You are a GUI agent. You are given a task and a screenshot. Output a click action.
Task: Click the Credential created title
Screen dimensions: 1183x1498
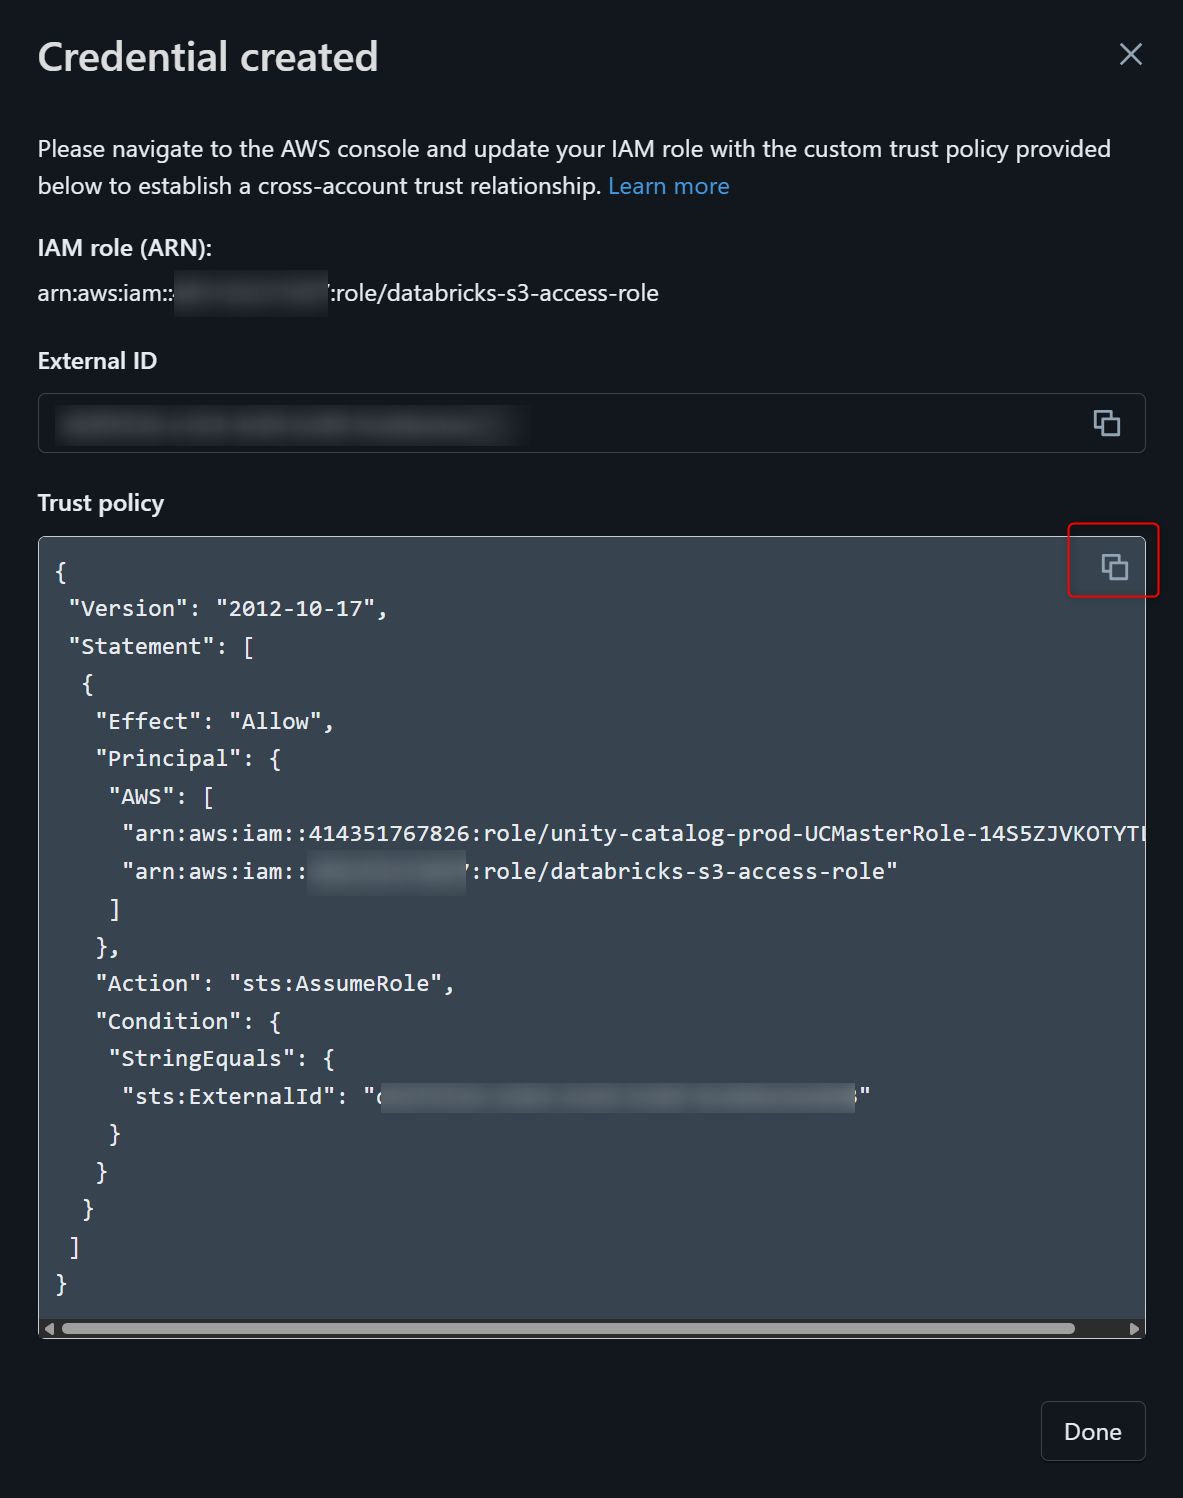(208, 57)
